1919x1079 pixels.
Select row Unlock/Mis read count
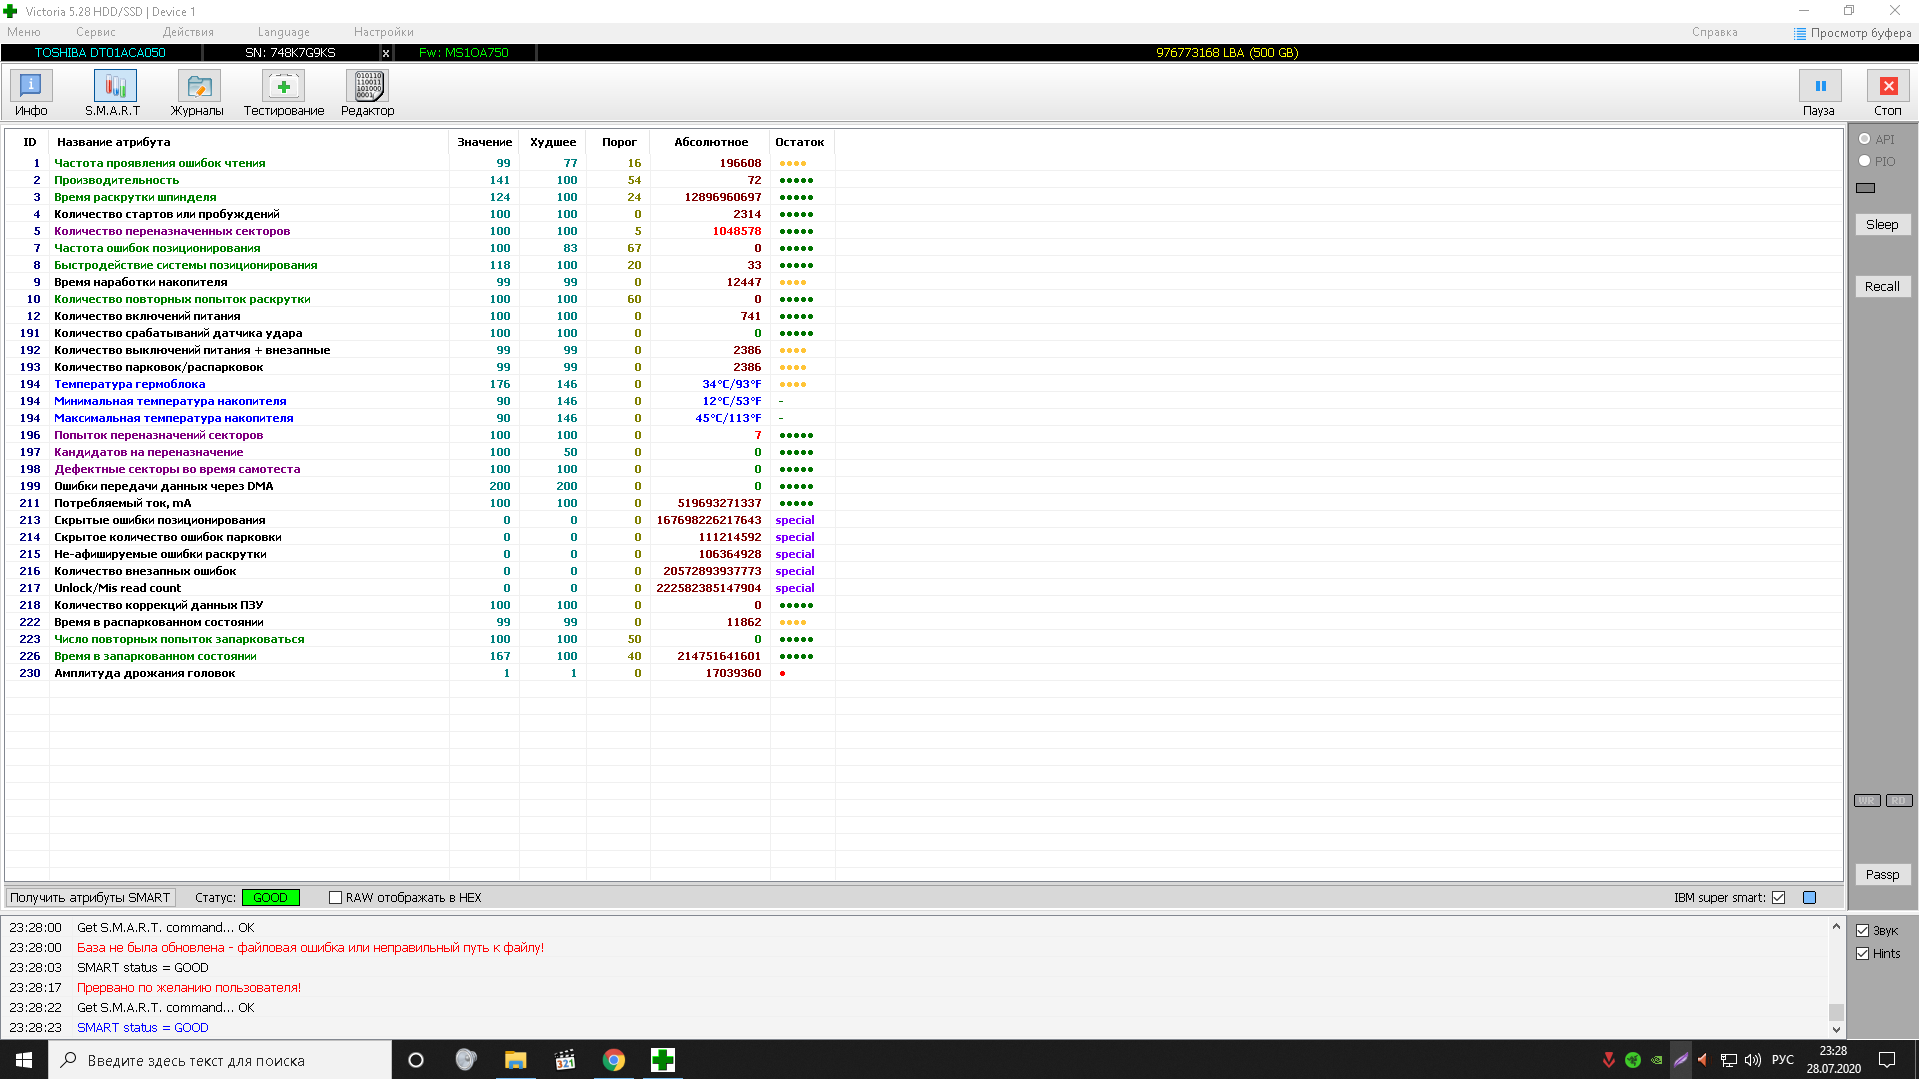pyautogui.click(x=420, y=588)
